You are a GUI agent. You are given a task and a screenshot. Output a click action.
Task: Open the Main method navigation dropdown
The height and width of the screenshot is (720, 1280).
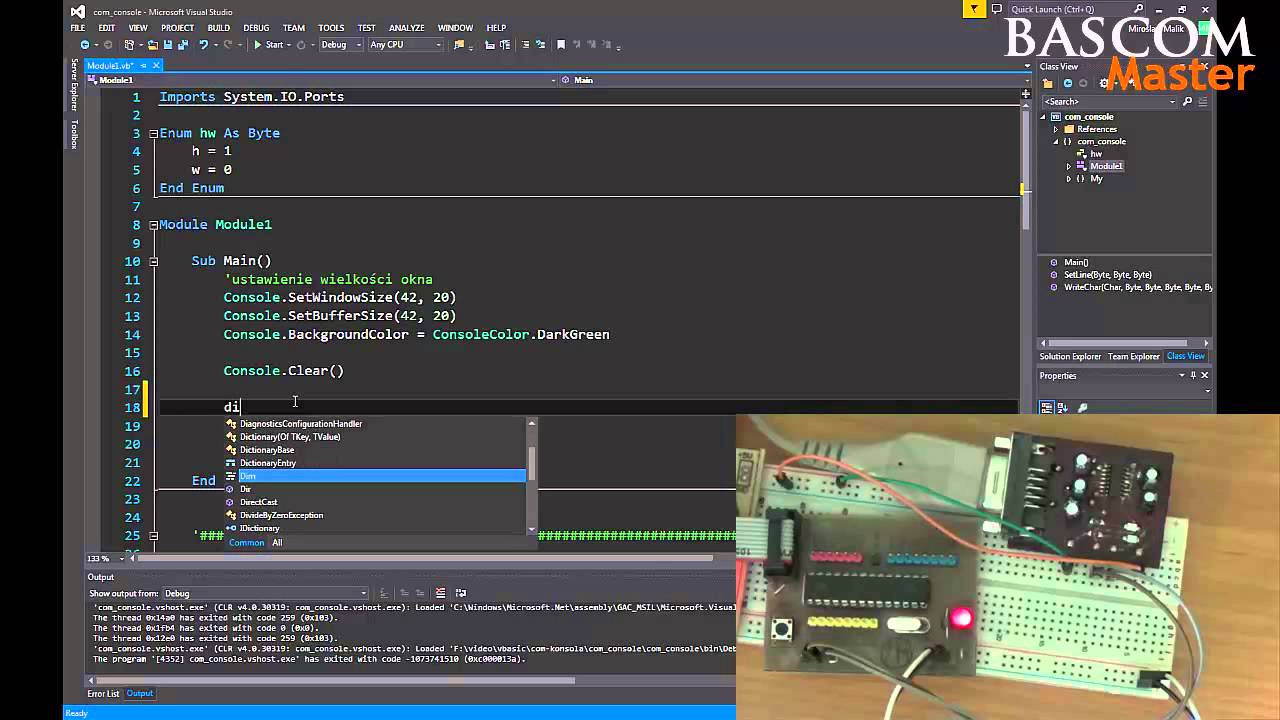pos(794,80)
